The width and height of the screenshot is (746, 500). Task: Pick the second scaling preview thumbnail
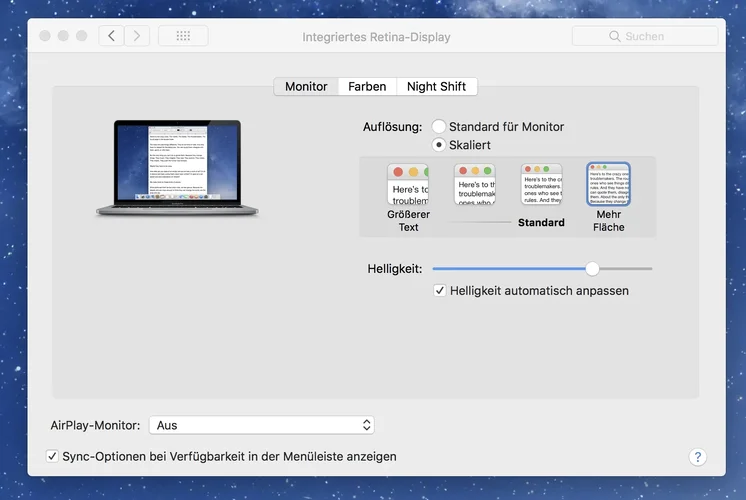pos(475,185)
